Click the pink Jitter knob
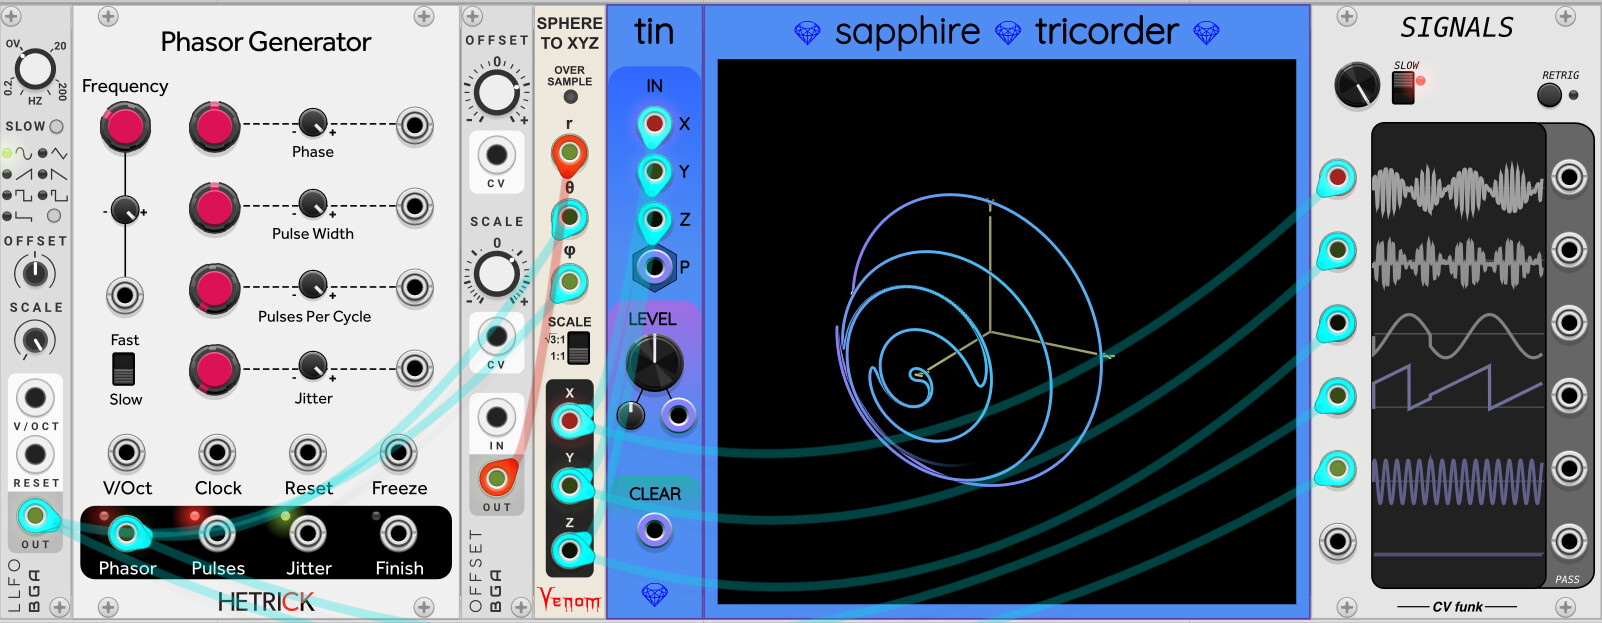1602x623 pixels. click(214, 369)
